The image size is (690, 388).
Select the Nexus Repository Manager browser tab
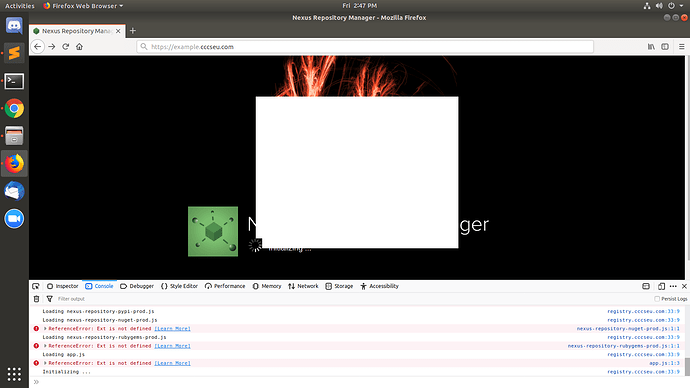coord(77,31)
